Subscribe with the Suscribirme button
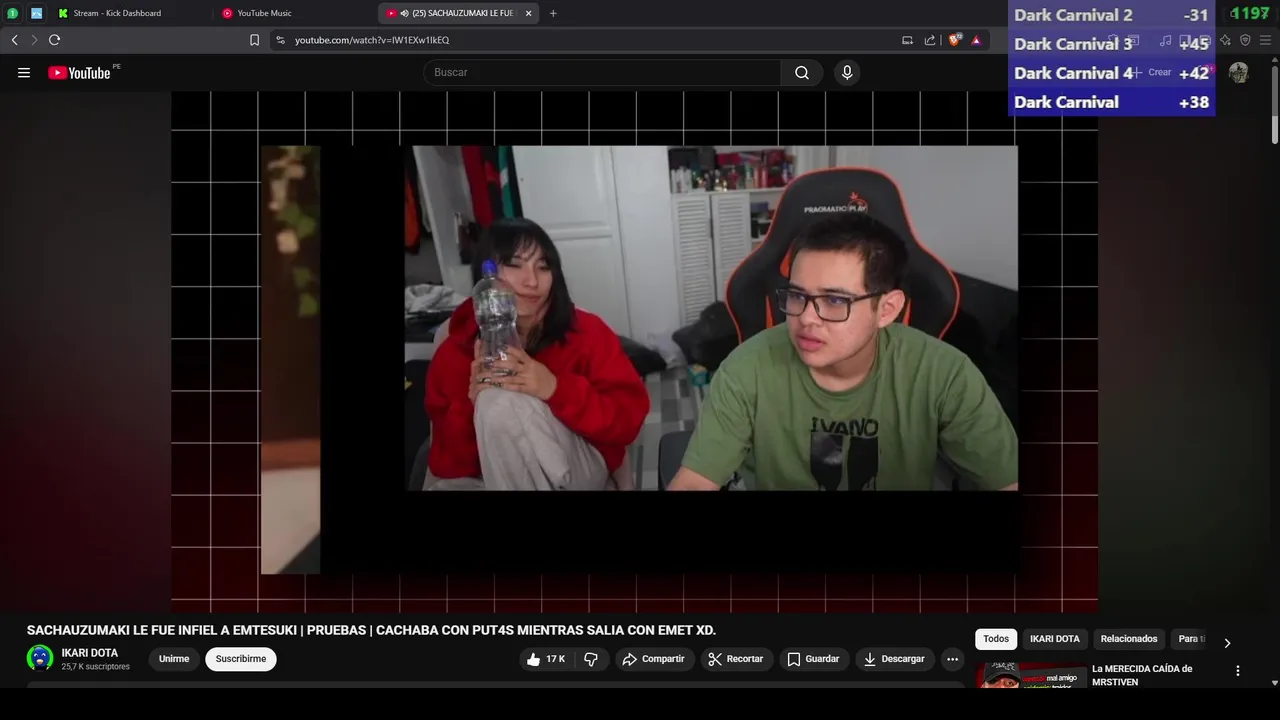Viewport: 1280px width, 720px height. tap(241, 659)
